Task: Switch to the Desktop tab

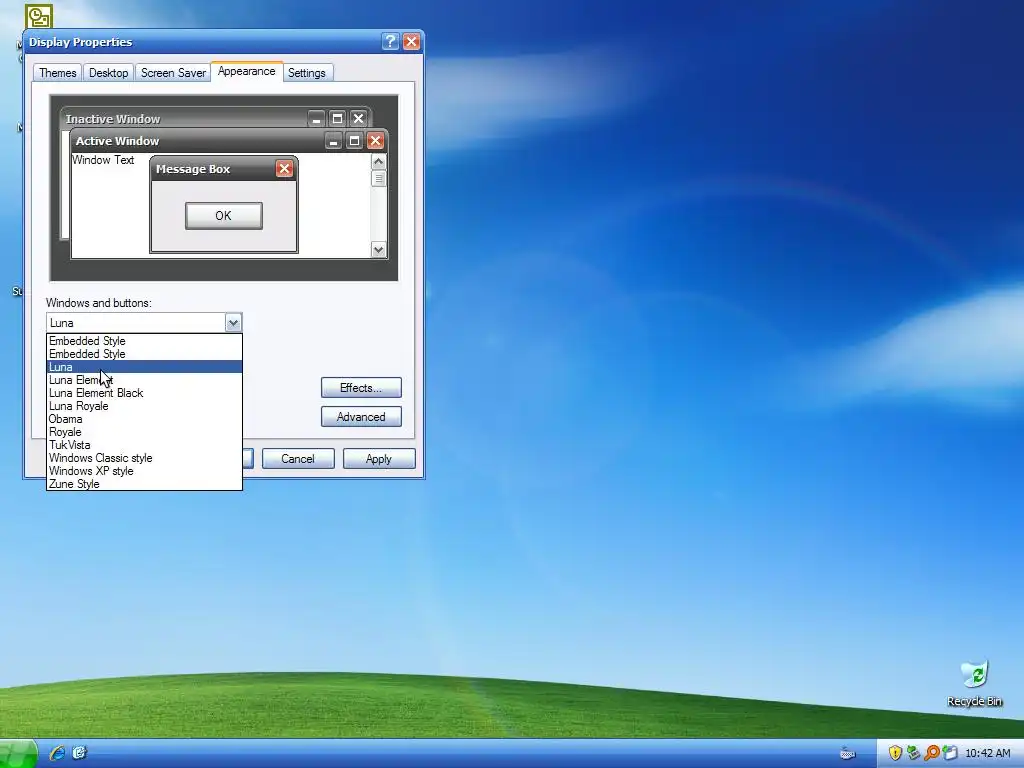Action: pyautogui.click(x=108, y=72)
